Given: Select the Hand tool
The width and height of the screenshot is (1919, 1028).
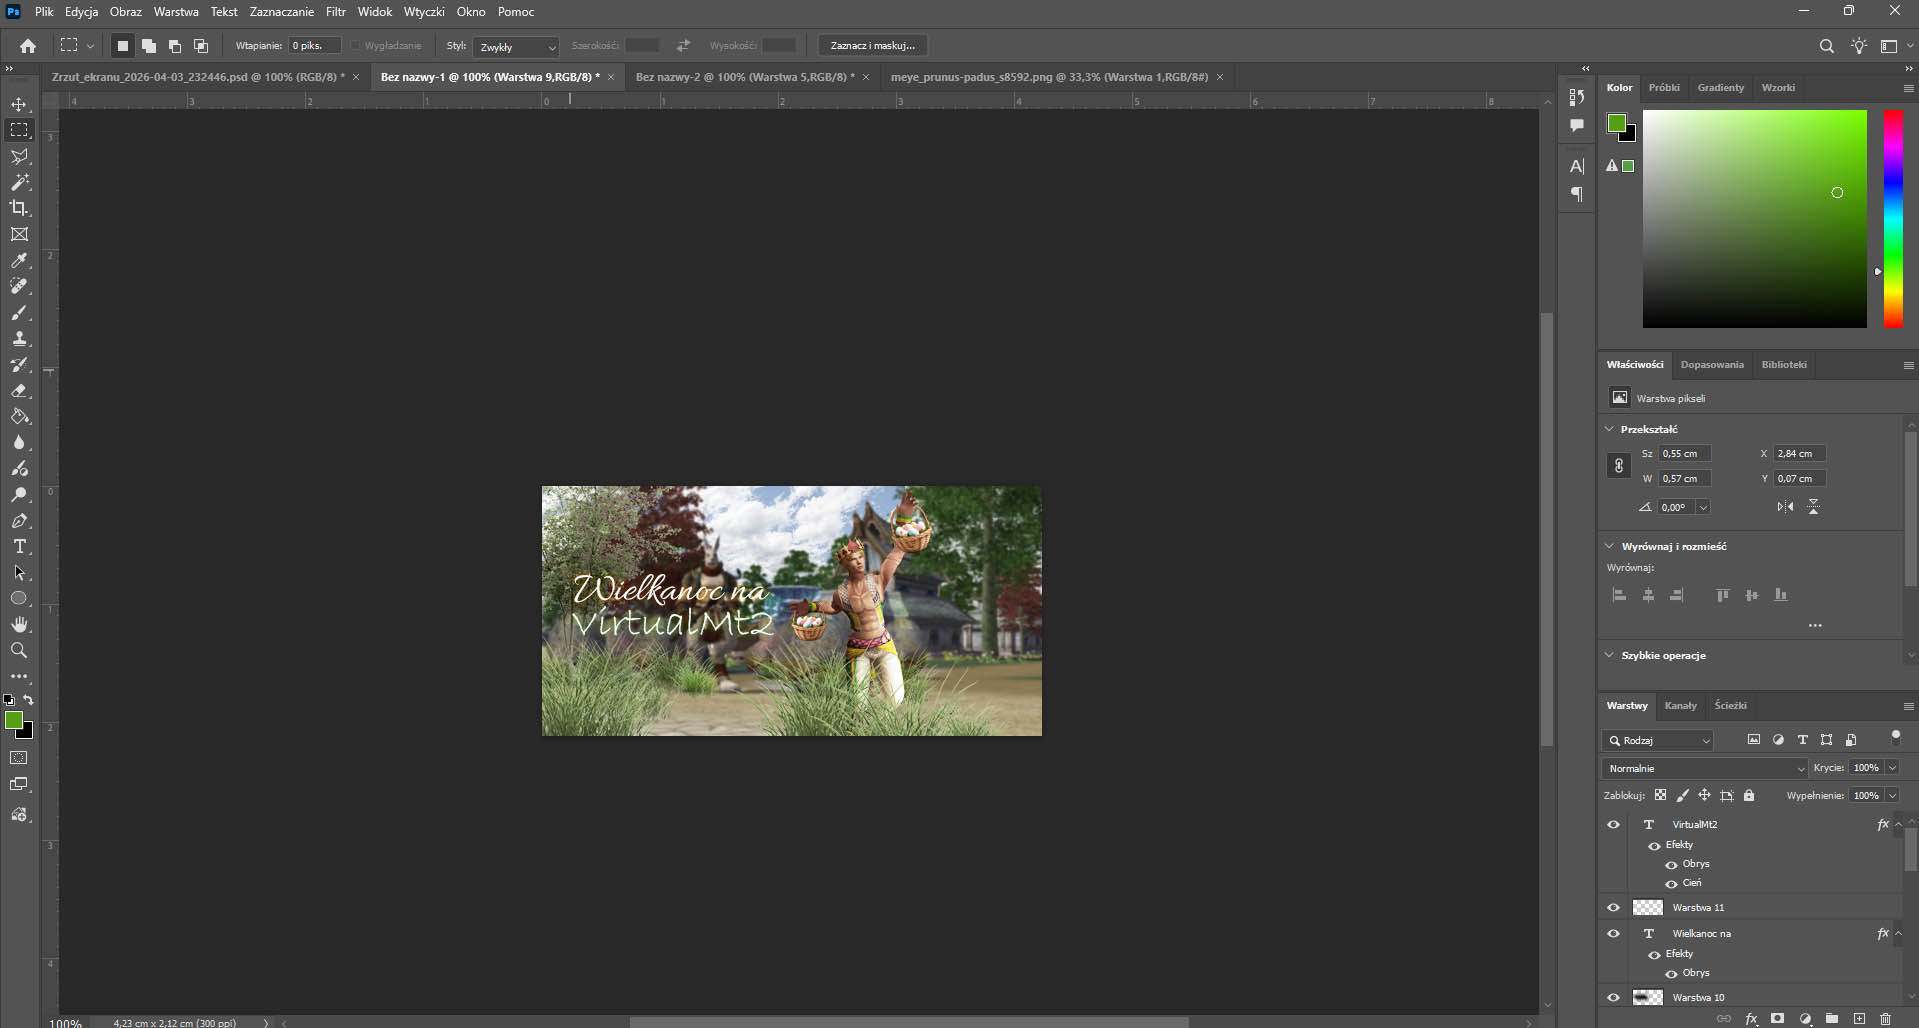Looking at the screenshot, I should 19,624.
